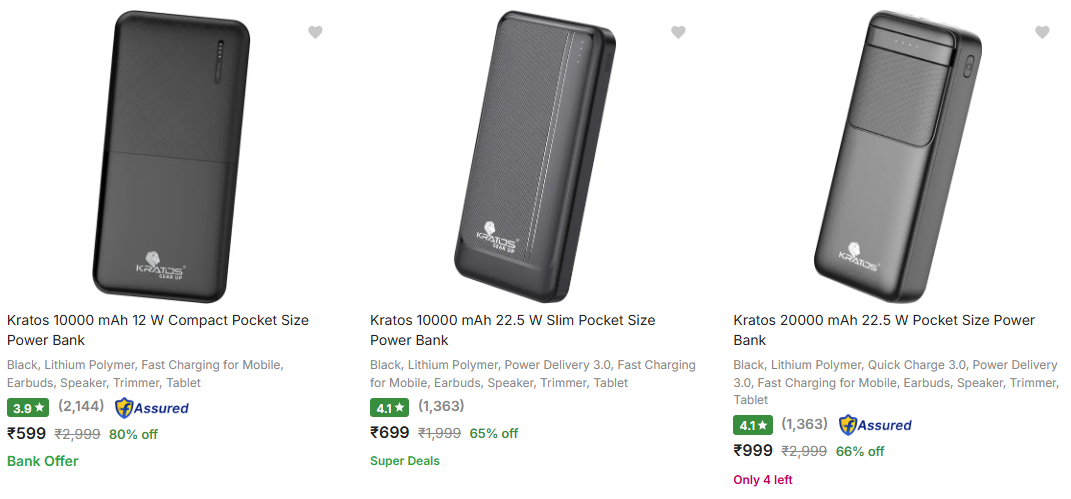Wishlist the Kratos 12 W Compact power bank

click(x=315, y=32)
